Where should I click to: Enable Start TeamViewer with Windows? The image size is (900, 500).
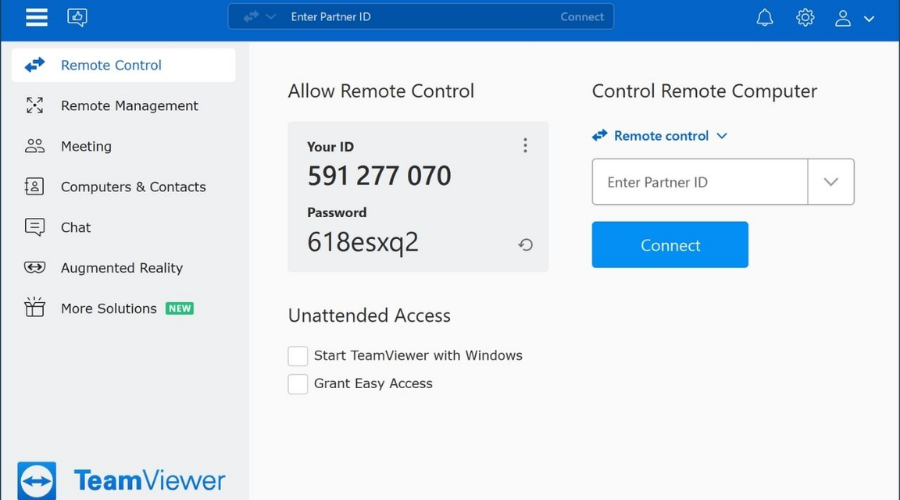pos(297,355)
